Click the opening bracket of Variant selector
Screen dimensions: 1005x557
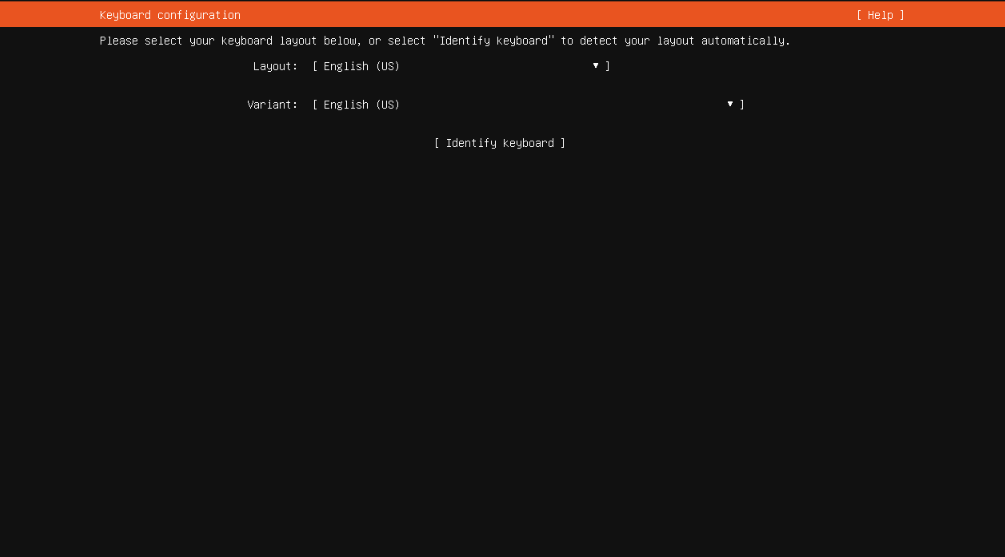[x=315, y=105]
